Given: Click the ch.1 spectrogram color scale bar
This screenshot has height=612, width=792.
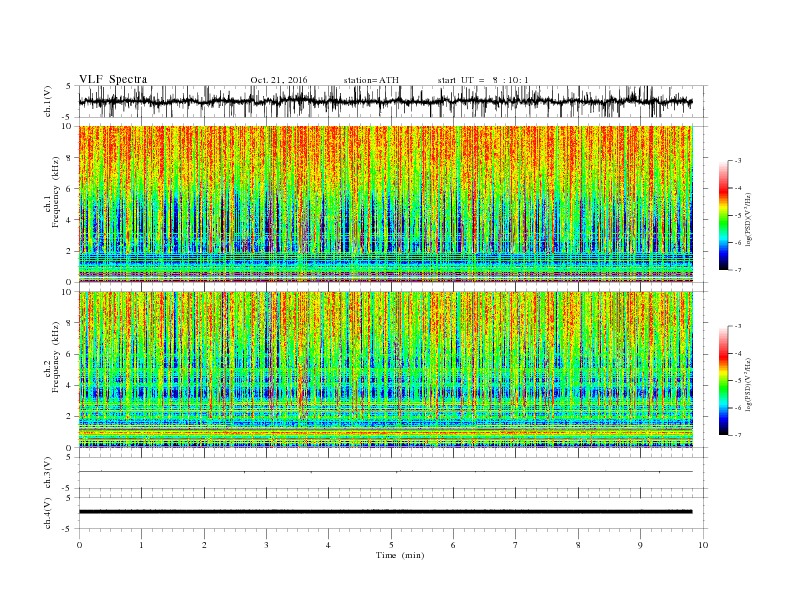Looking at the screenshot, I should click(x=723, y=215).
